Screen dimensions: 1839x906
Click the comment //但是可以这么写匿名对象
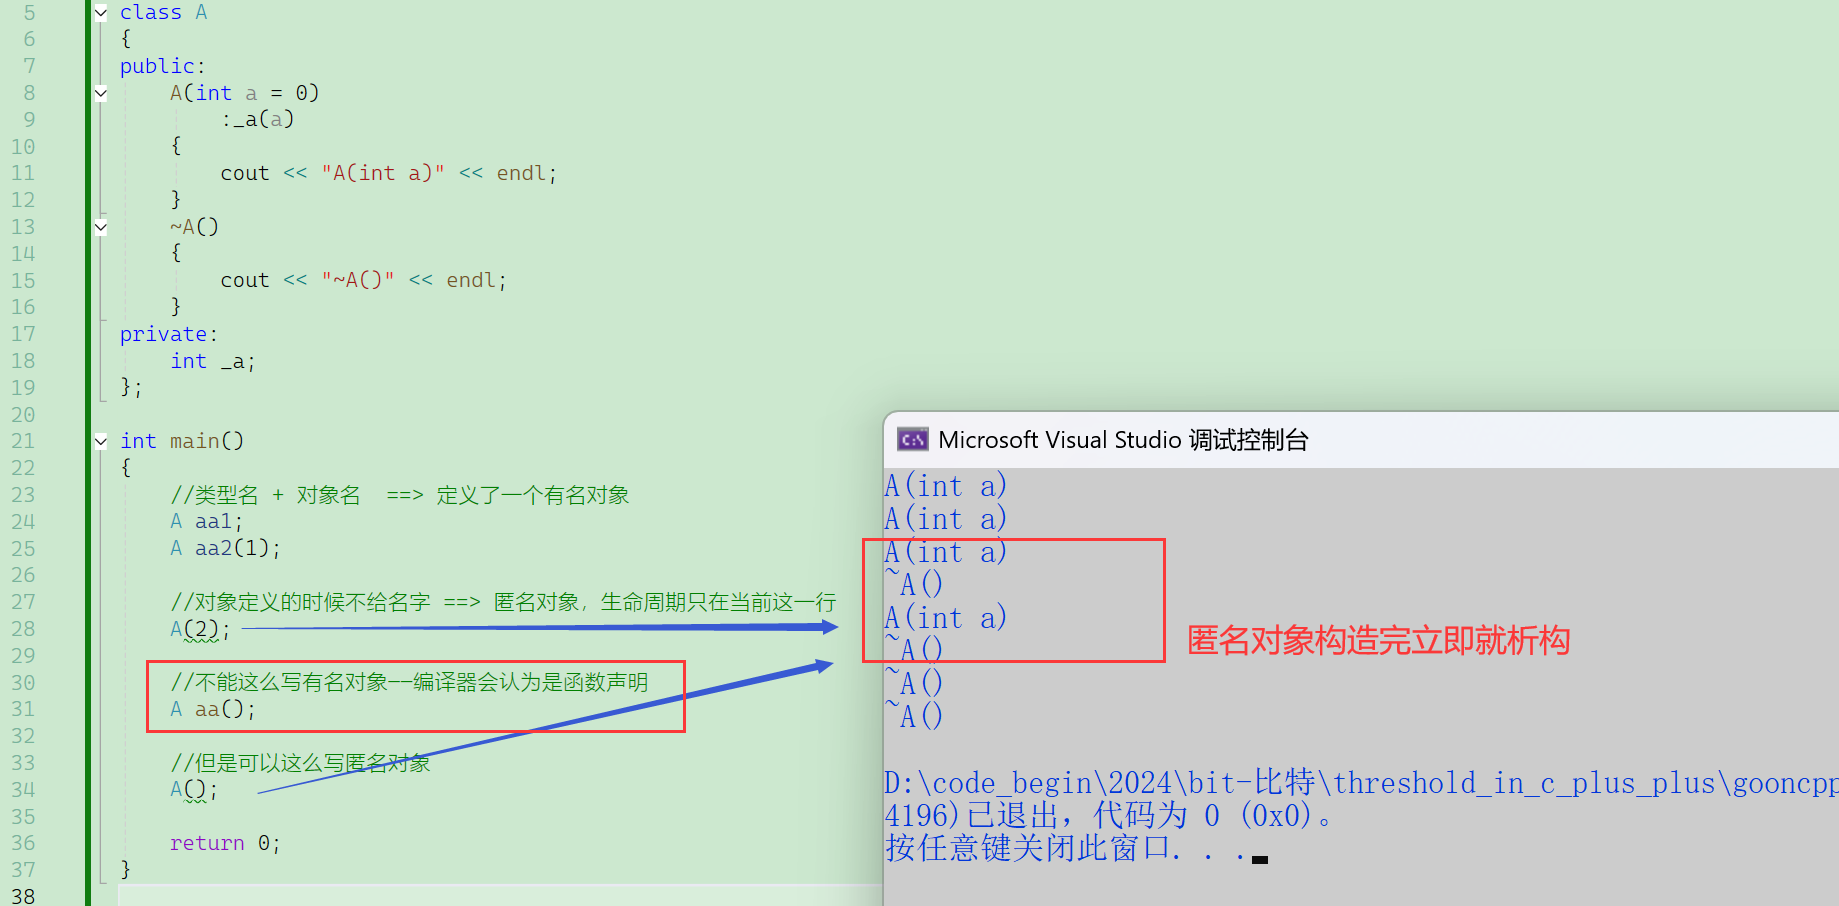tap(300, 763)
